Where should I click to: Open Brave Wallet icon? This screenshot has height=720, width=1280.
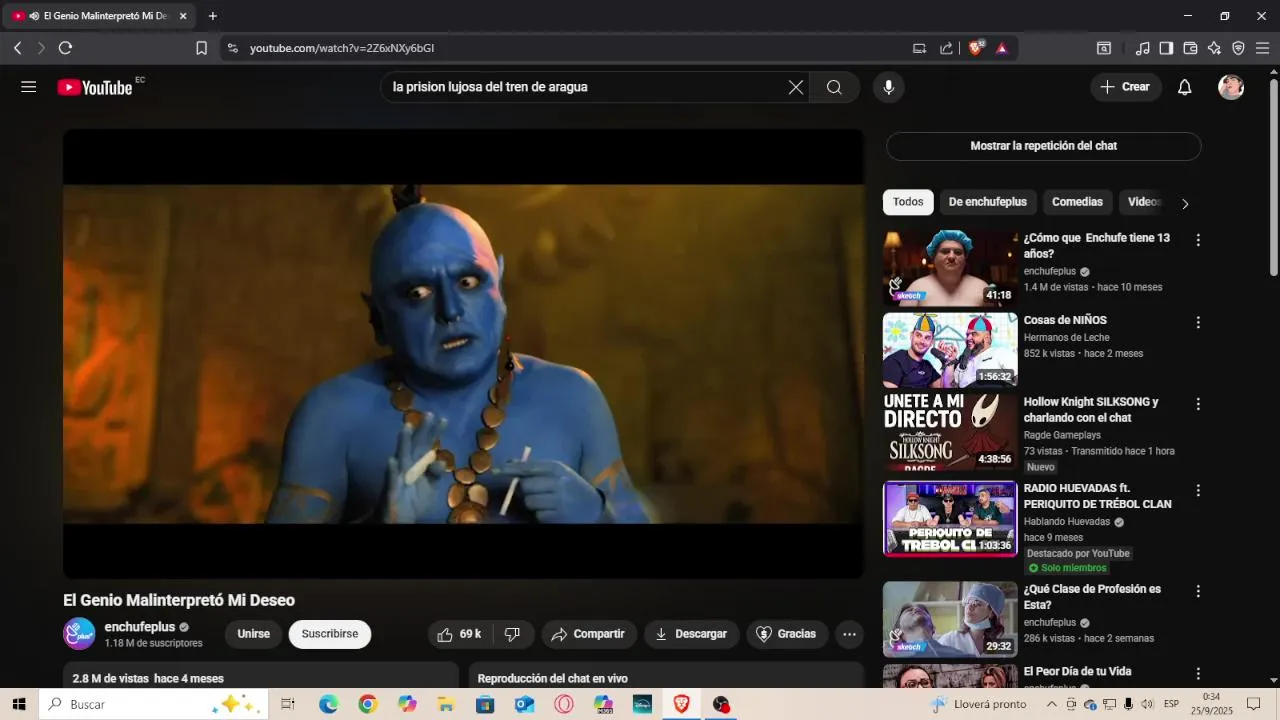(x=1190, y=48)
